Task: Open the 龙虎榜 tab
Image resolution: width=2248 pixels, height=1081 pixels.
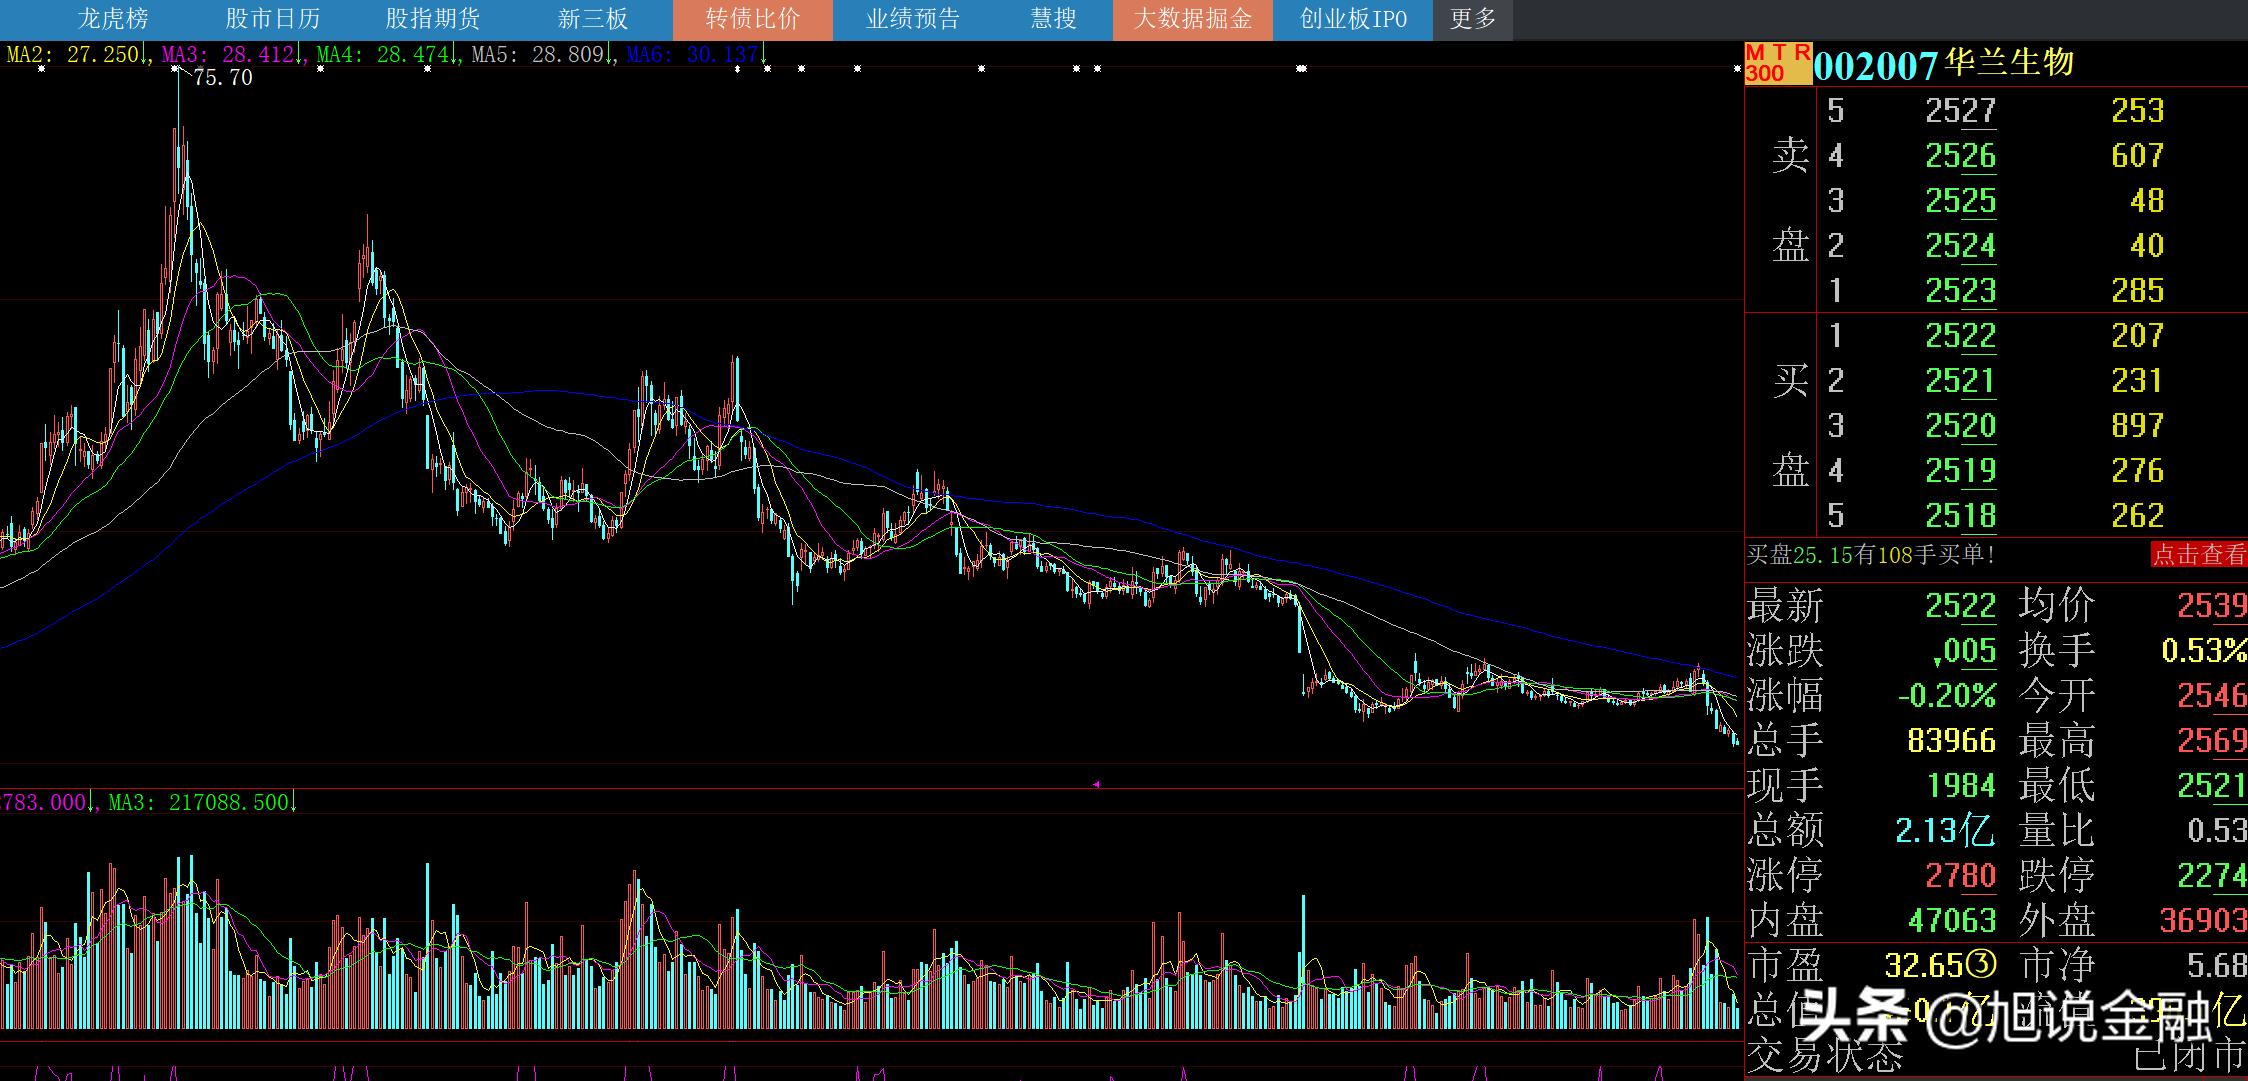Action: [x=113, y=19]
